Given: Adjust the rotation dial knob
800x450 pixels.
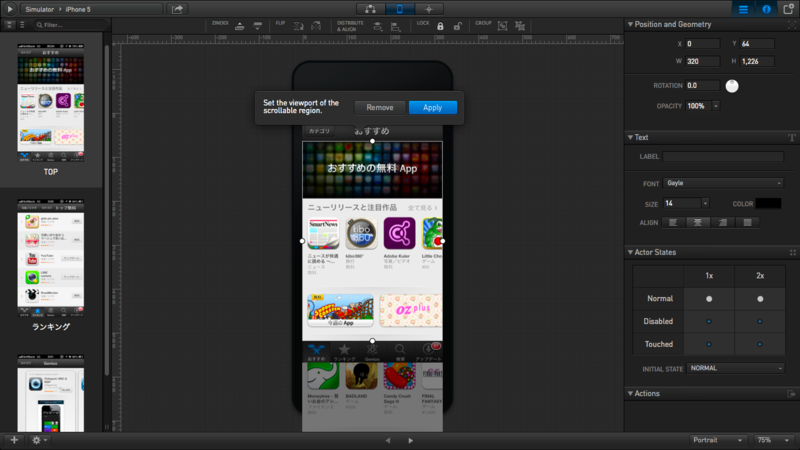Looking at the screenshot, I should [x=732, y=86].
